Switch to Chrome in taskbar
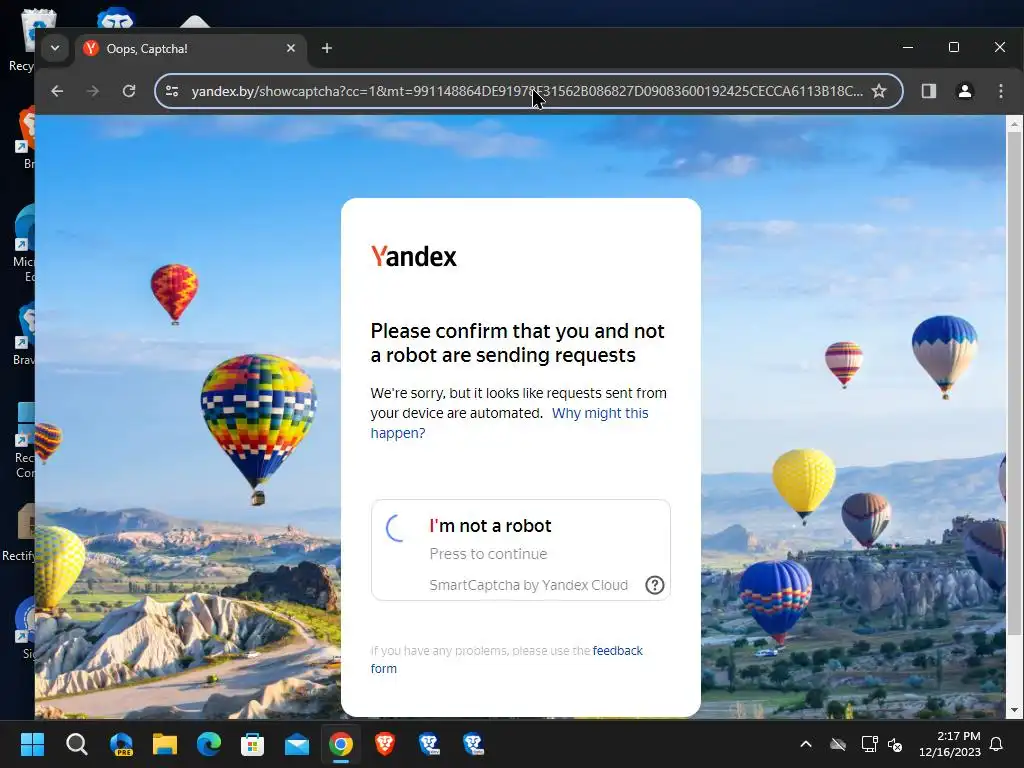The image size is (1024, 768). pyautogui.click(x=340, y=744)
